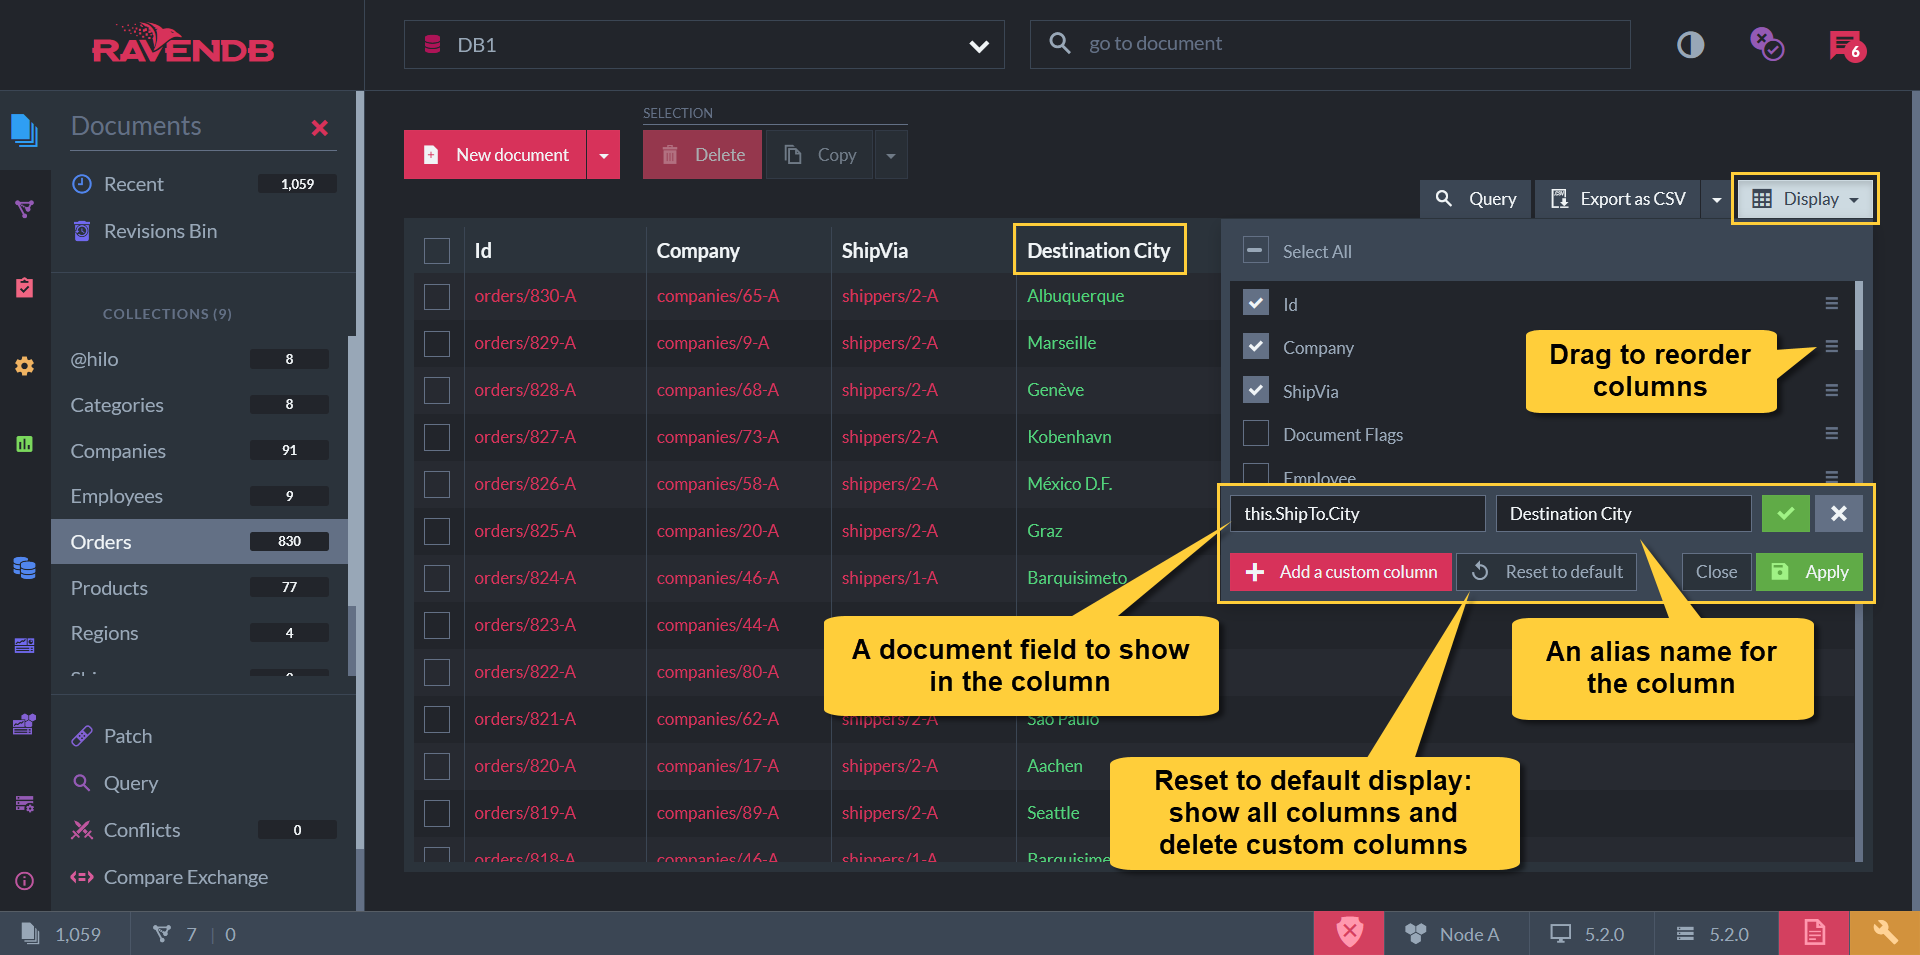Screen dimensions: 1920x955
Task: Select checkbox for orders/824-A row
Action: [x=437, y=578]
